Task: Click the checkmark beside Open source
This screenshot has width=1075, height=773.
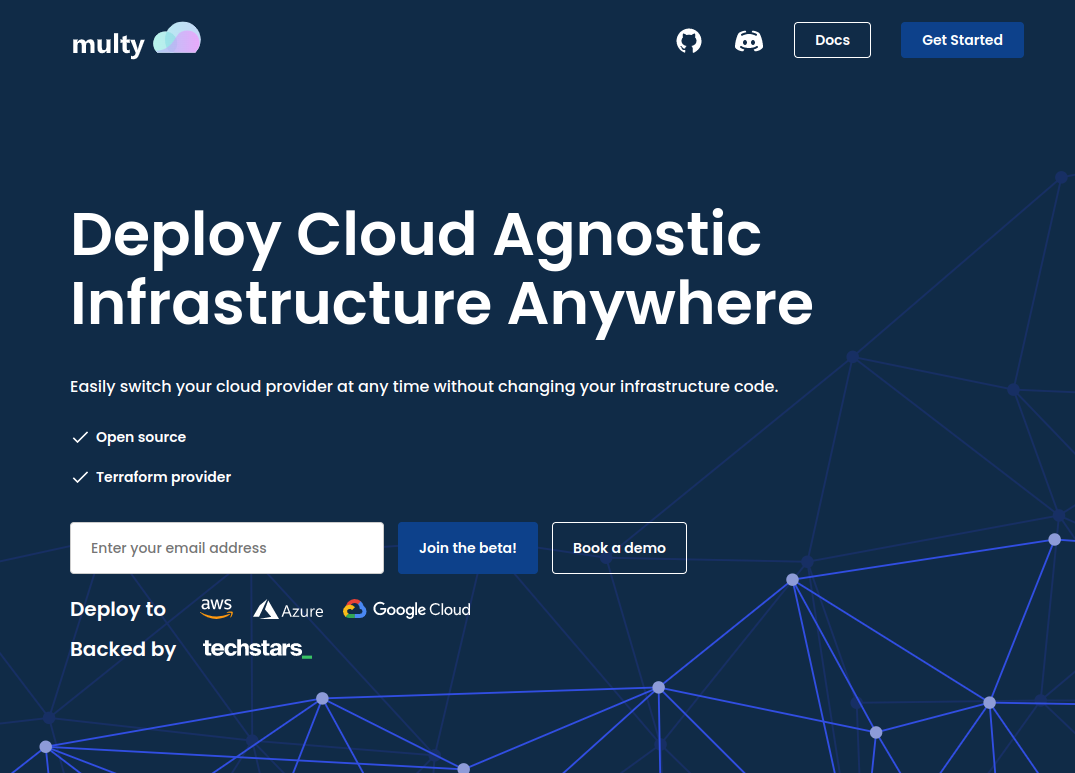Action: pyautogui.click(x=80, y=437)
